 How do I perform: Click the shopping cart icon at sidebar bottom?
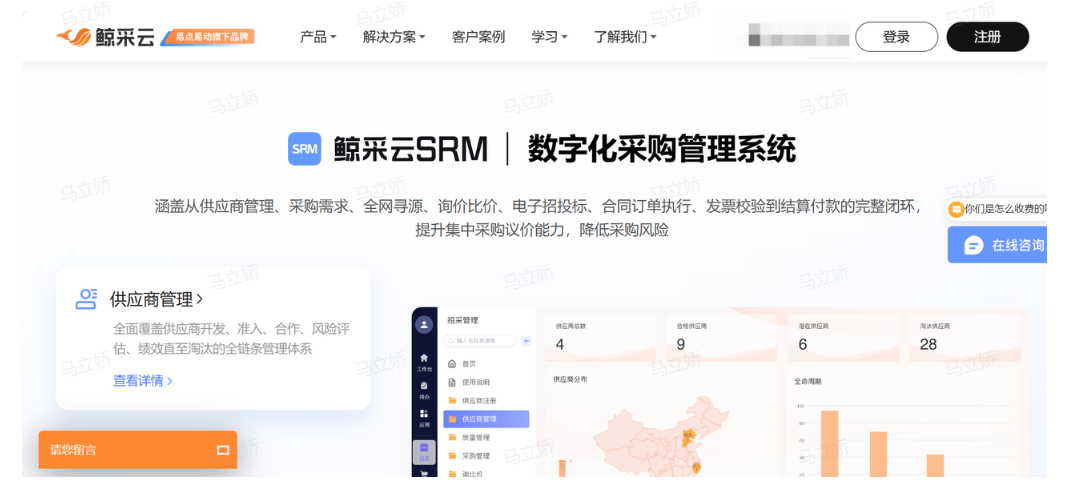(424, 473)
